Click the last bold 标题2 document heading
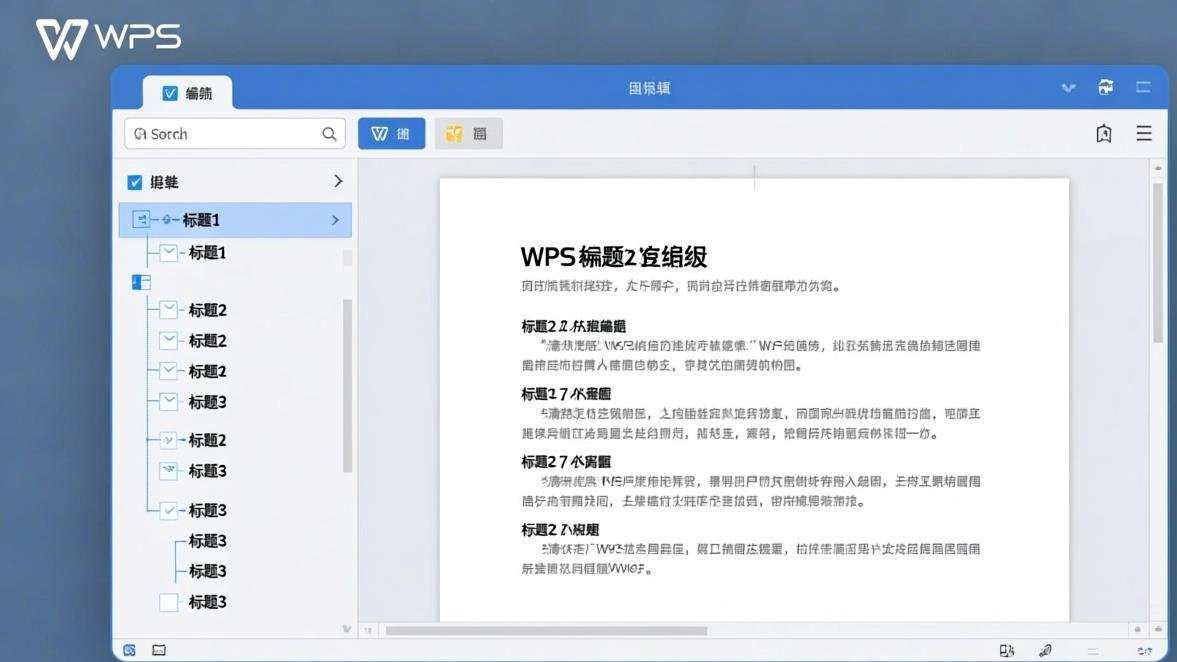 [x=560, y=529]
